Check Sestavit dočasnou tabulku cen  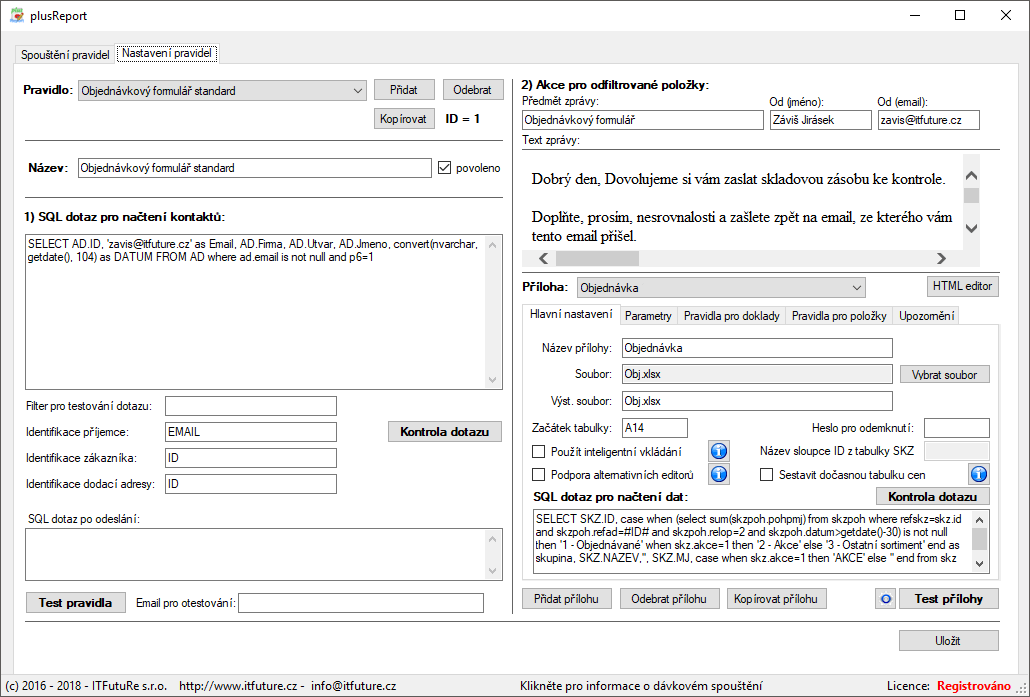(766, 474)
